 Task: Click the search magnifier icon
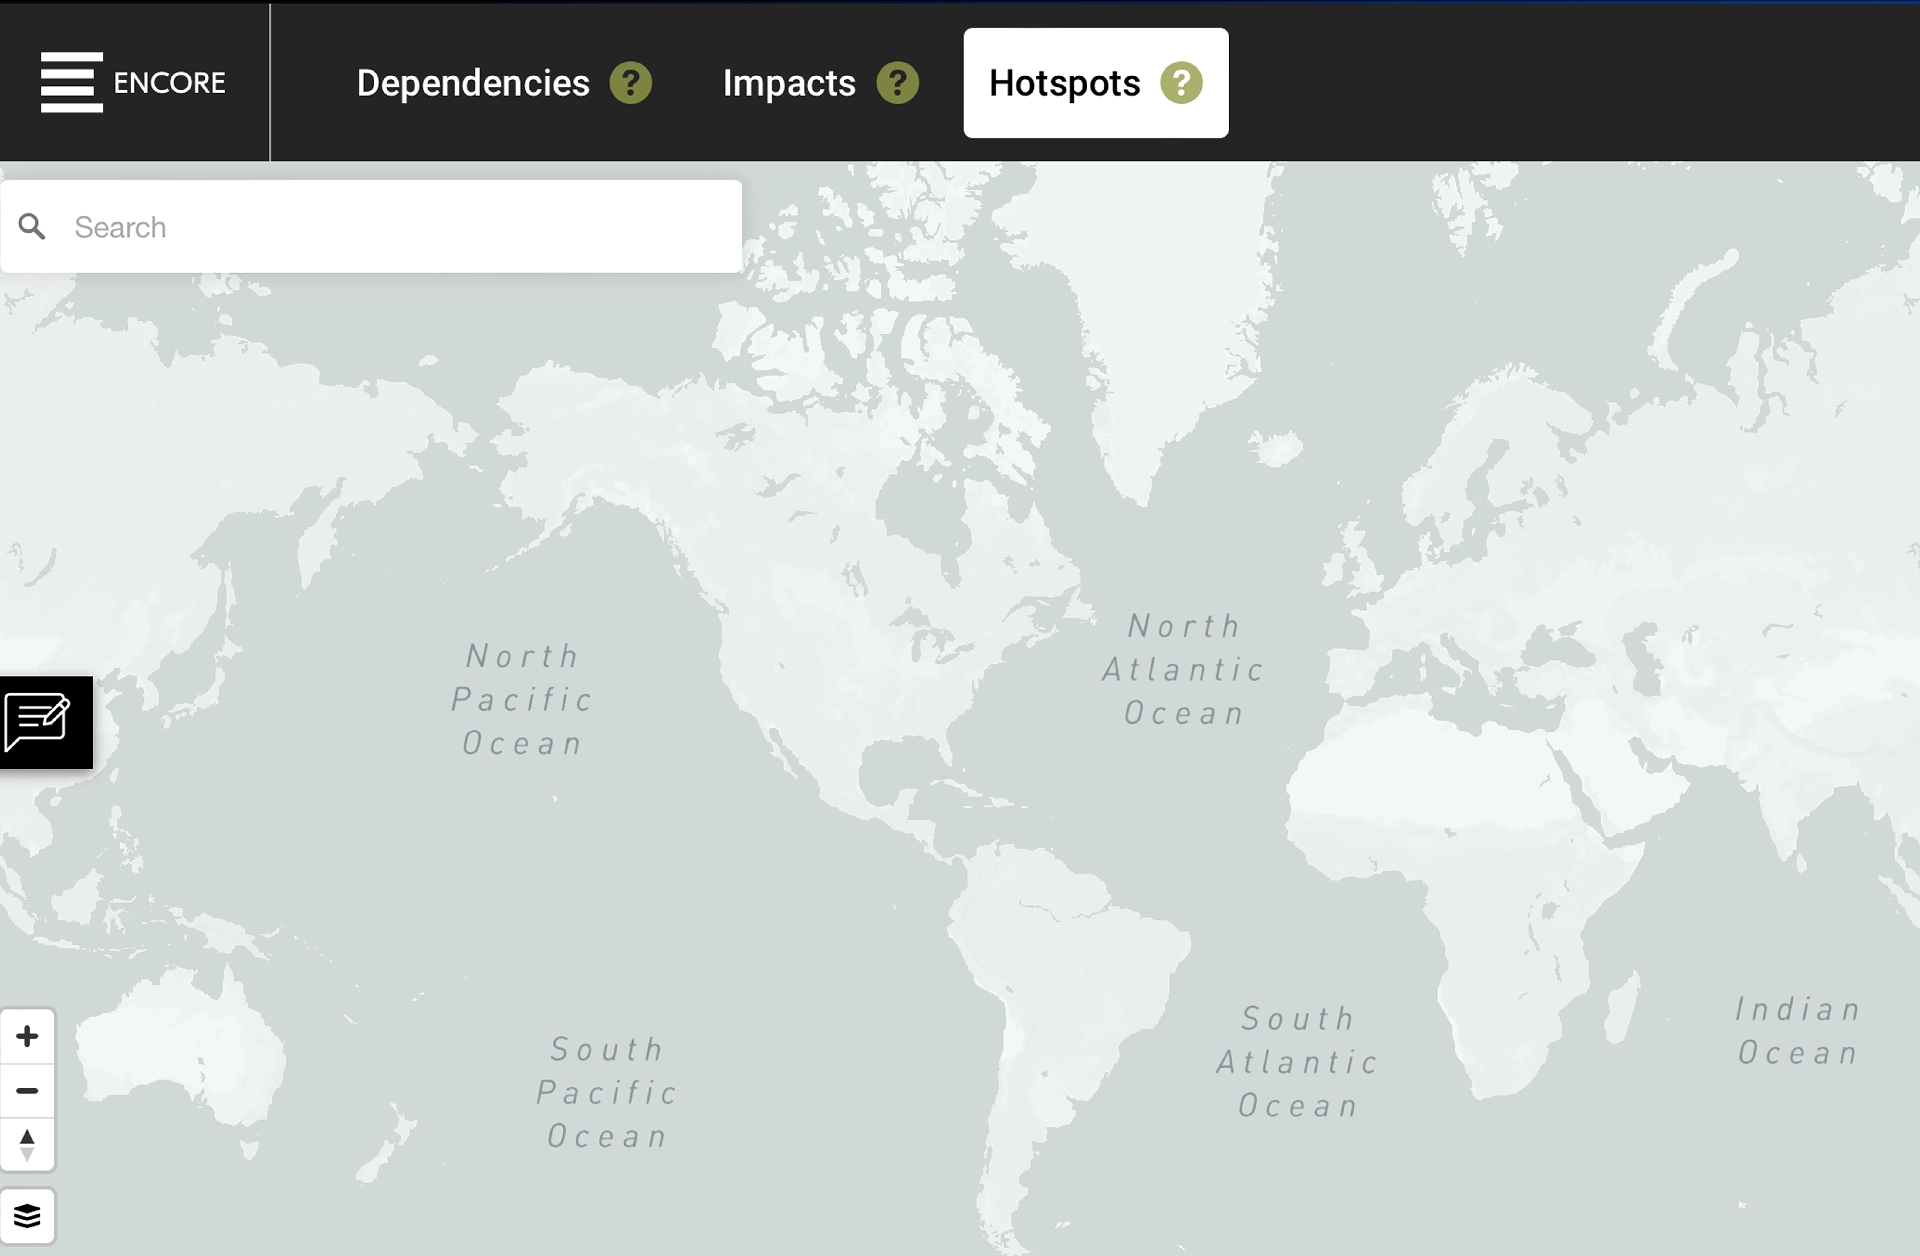pyautogui.click(x=32, y=227)
